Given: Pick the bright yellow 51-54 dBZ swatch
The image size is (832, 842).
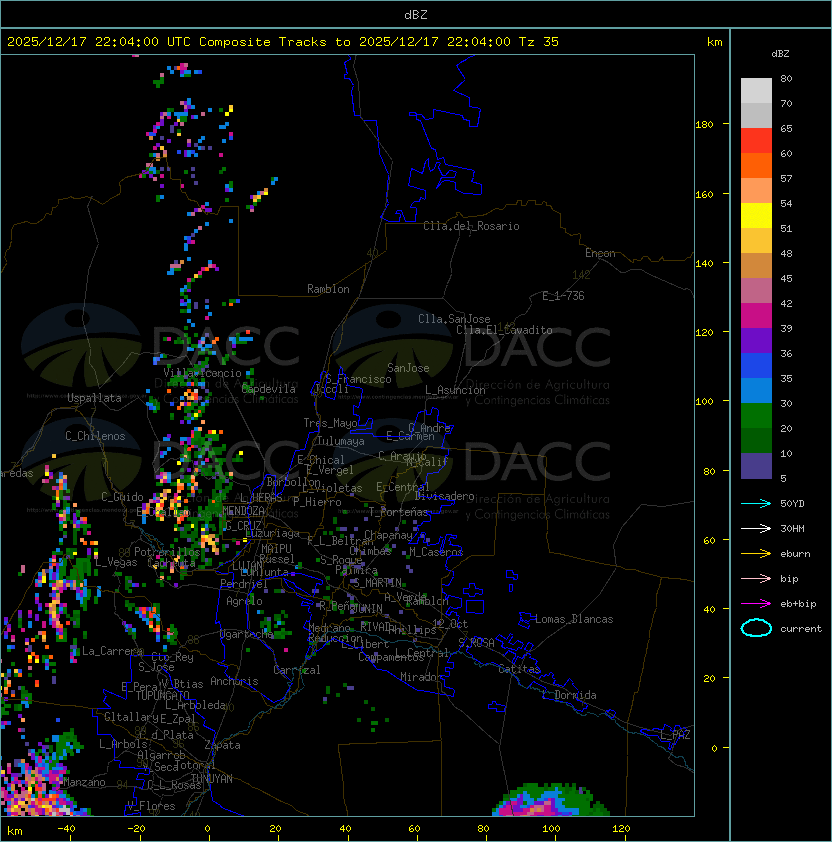Looking at the screenshot, I should pyautogui.click(x=756, y=216).
